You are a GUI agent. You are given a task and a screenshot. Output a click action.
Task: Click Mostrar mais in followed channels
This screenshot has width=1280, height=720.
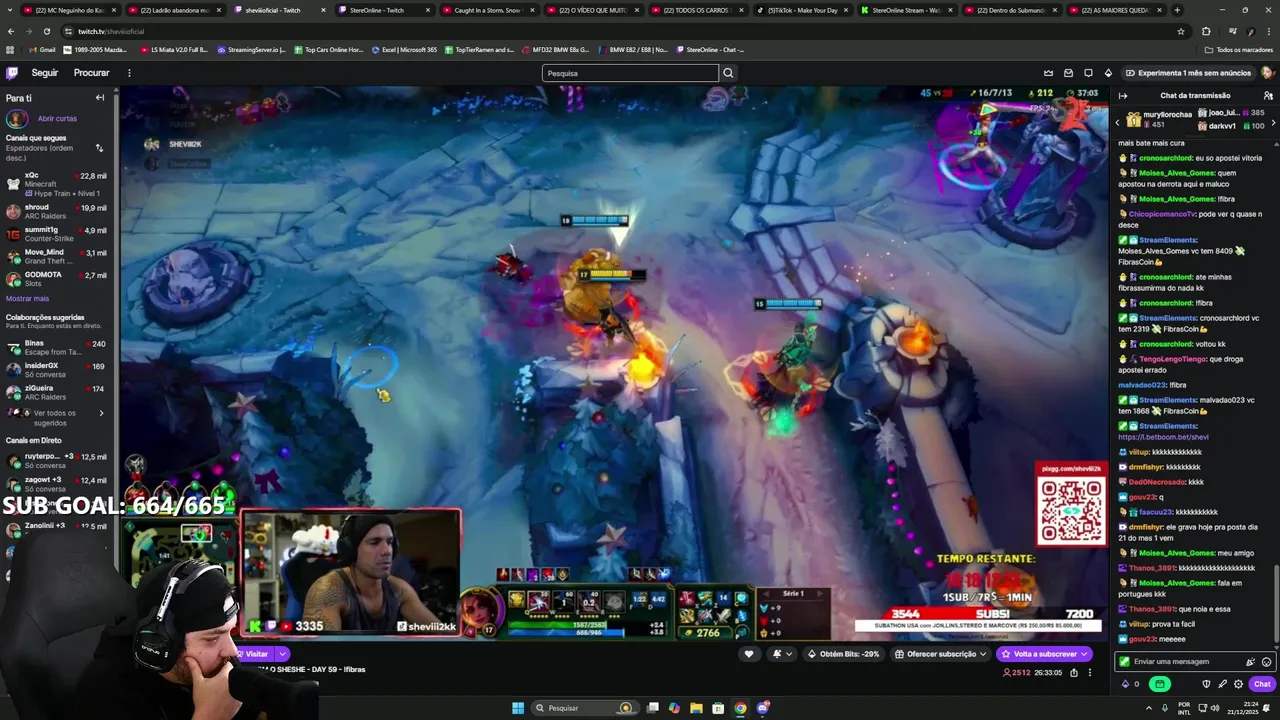coord(27,298)
